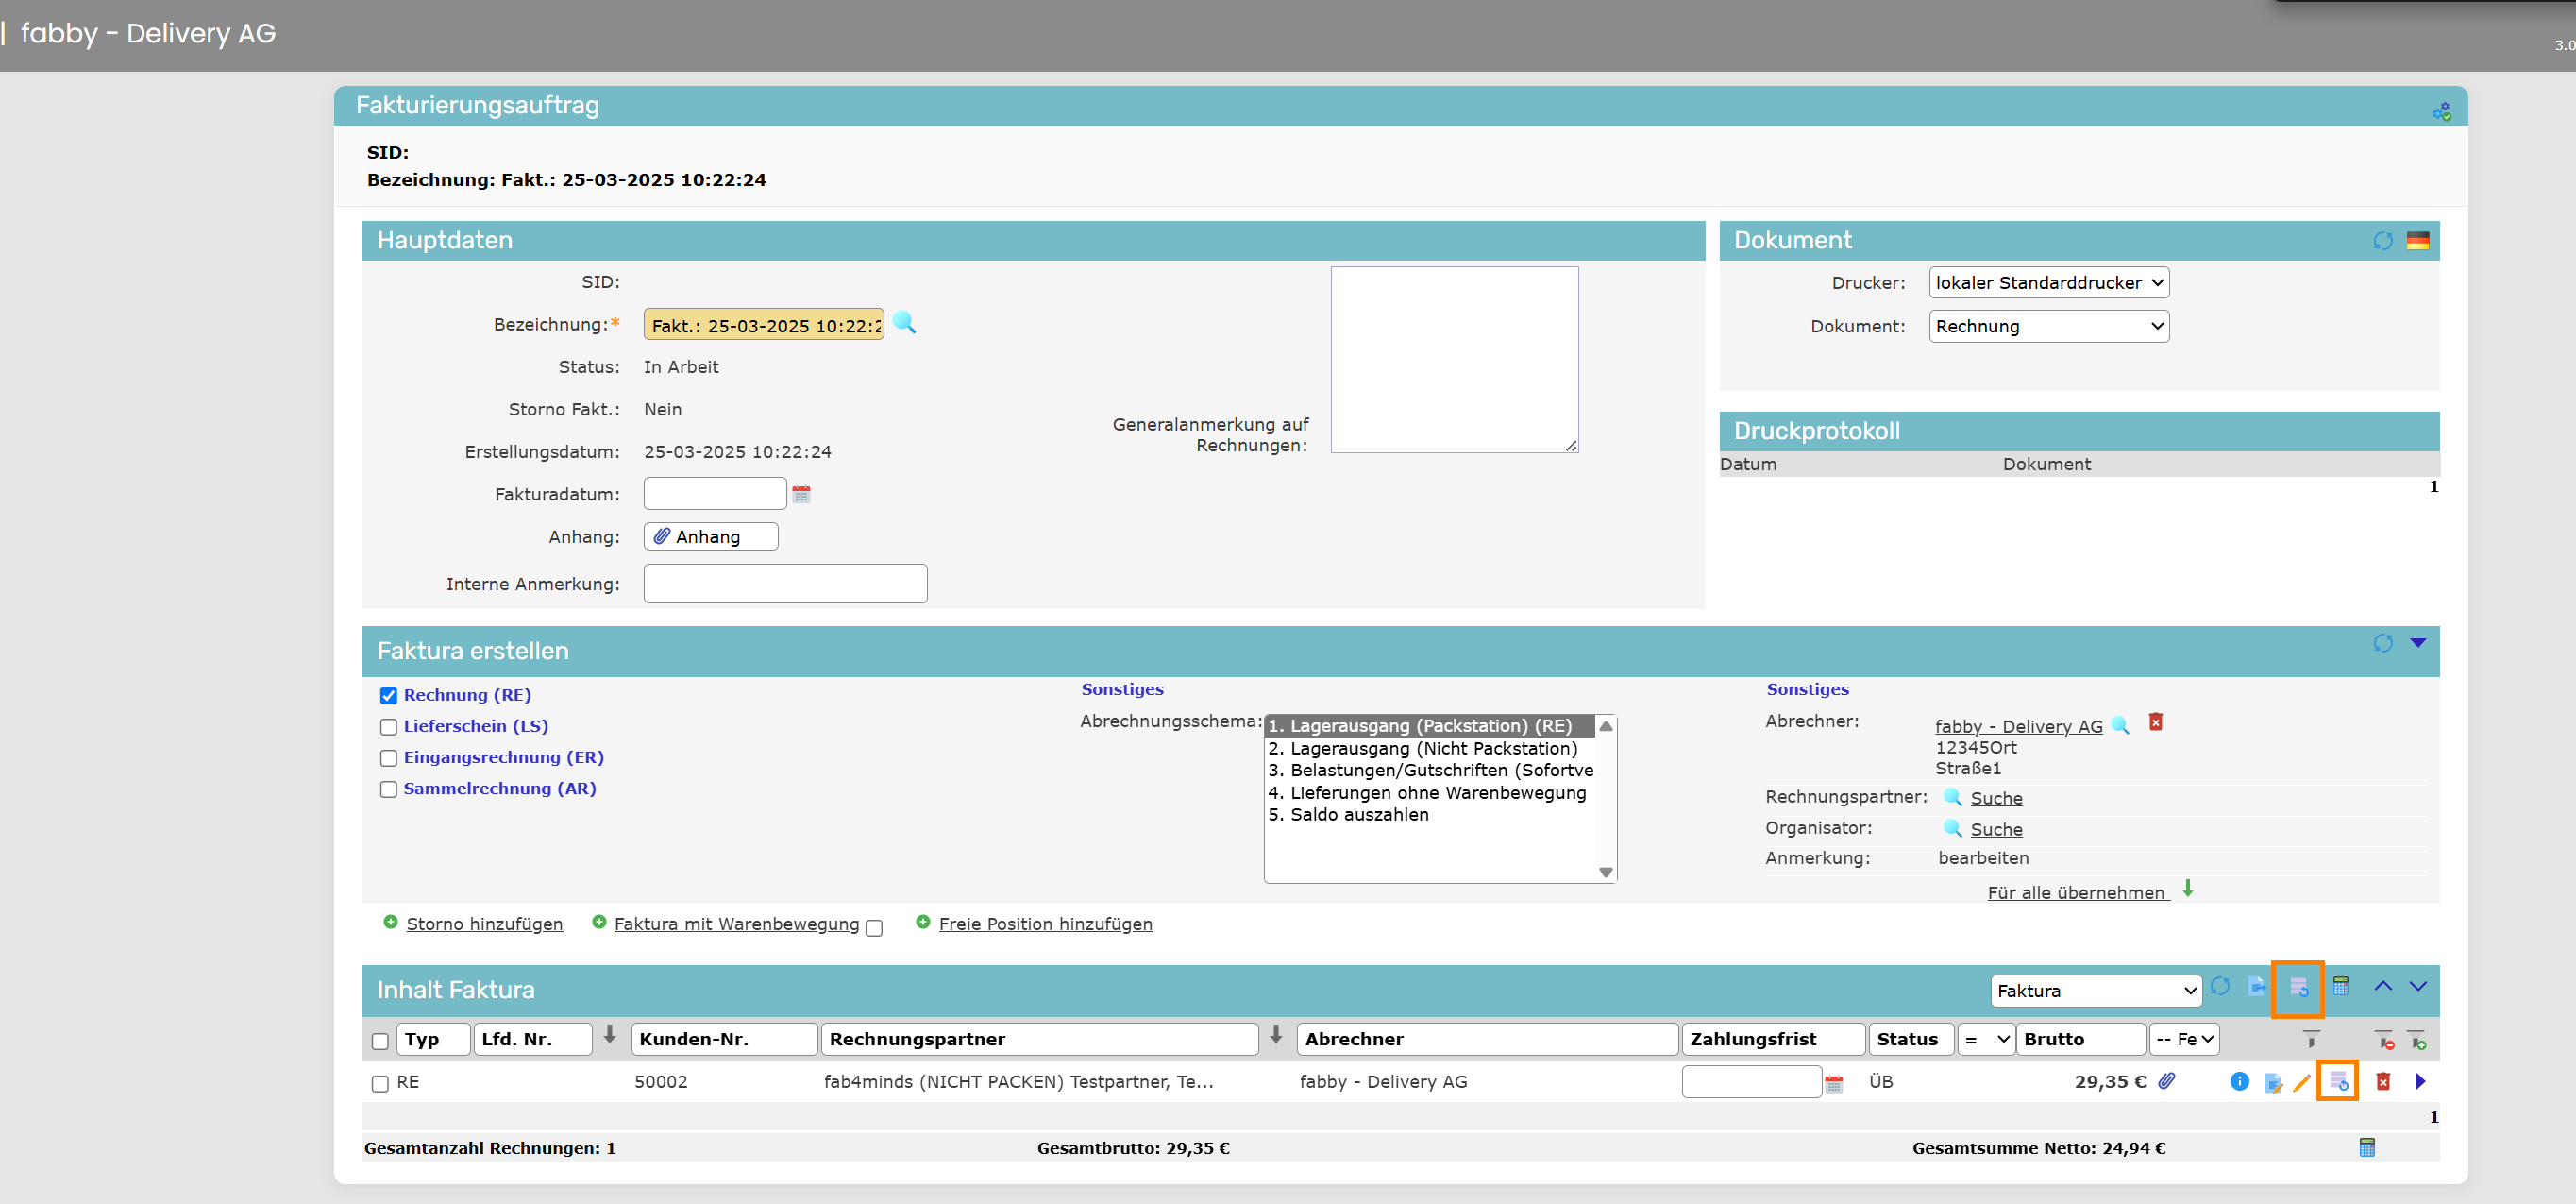Screen dimensions: 2576x1204
Task: Click calculator icon in Inhalt Faktura header
Action: 2341,986
